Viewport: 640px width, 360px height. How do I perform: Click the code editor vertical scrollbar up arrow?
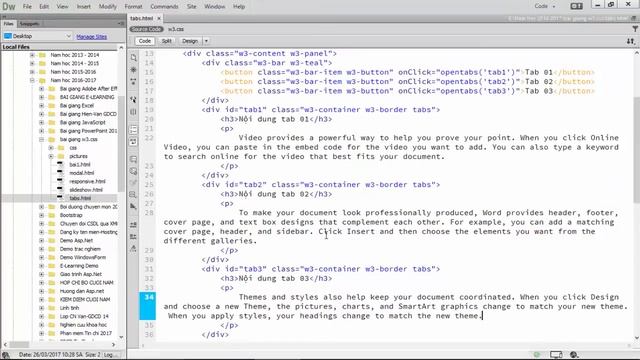coord(636,53)
